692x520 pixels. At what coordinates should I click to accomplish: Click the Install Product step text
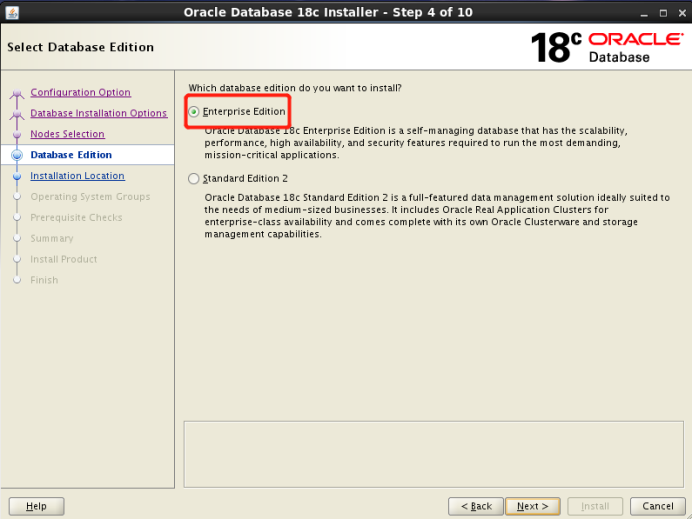click(64, 259)
